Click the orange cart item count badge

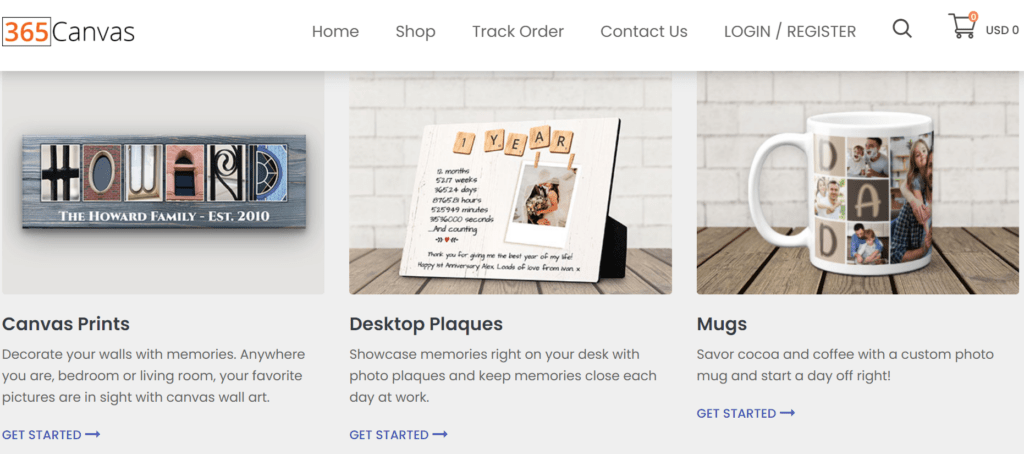pos(973,16)
